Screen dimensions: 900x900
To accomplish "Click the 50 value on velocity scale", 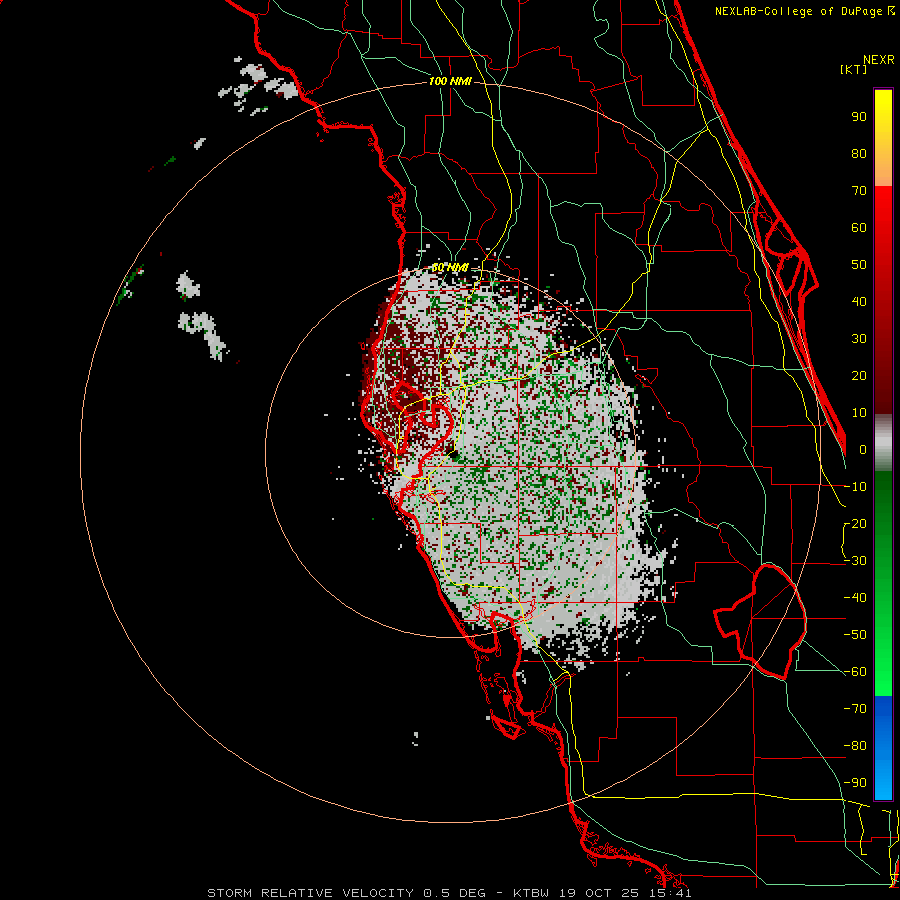I will [859, 265].
